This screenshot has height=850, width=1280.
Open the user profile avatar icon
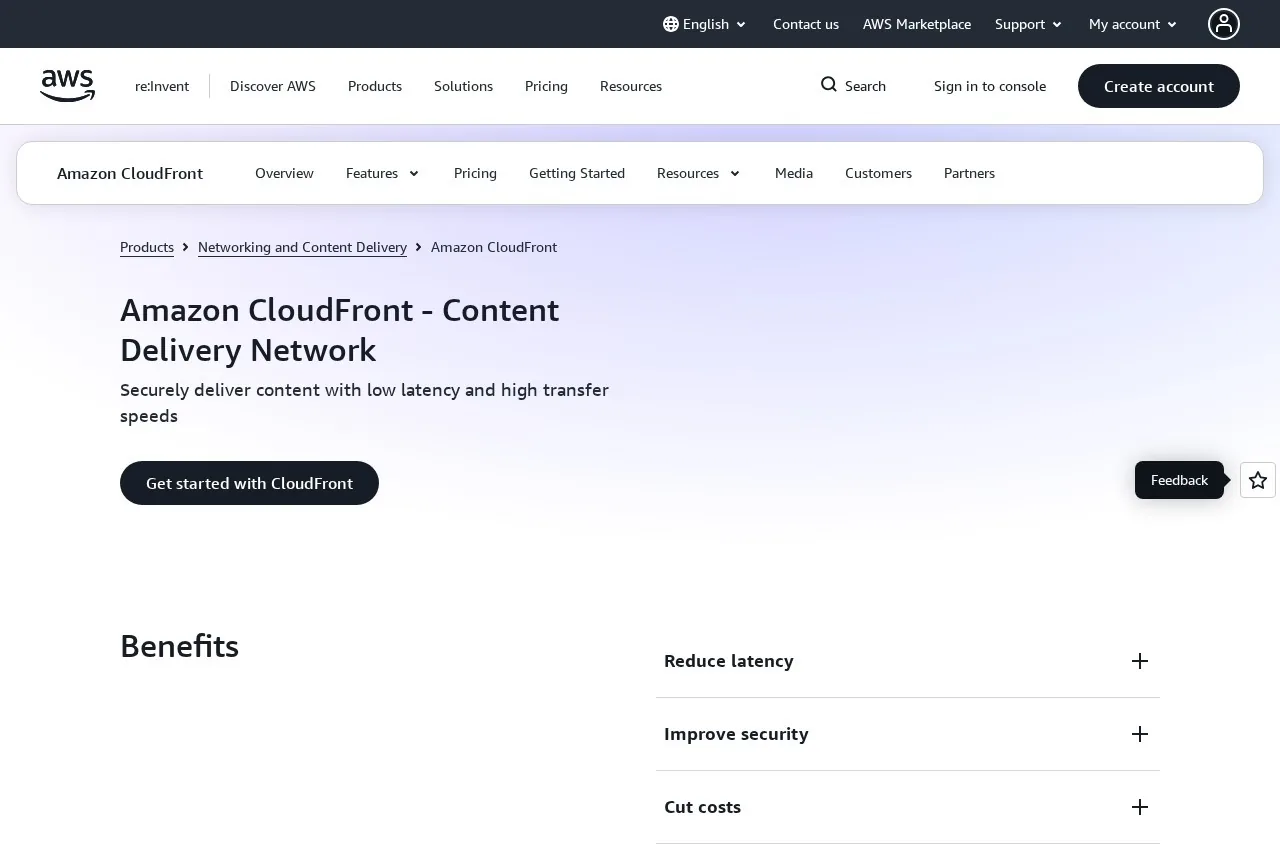coord(1224,24)
